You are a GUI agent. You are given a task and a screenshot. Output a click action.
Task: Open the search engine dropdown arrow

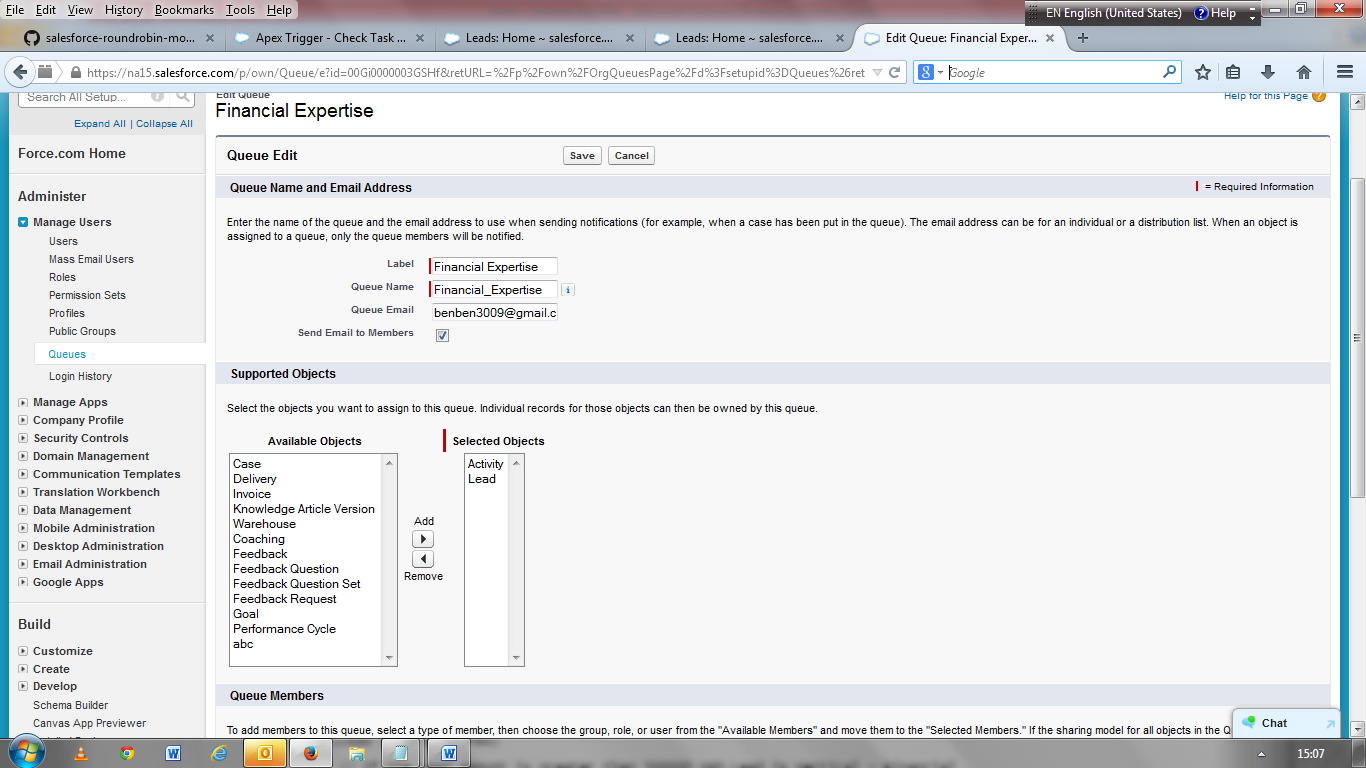pyautogui.click(x=940, y=72)
